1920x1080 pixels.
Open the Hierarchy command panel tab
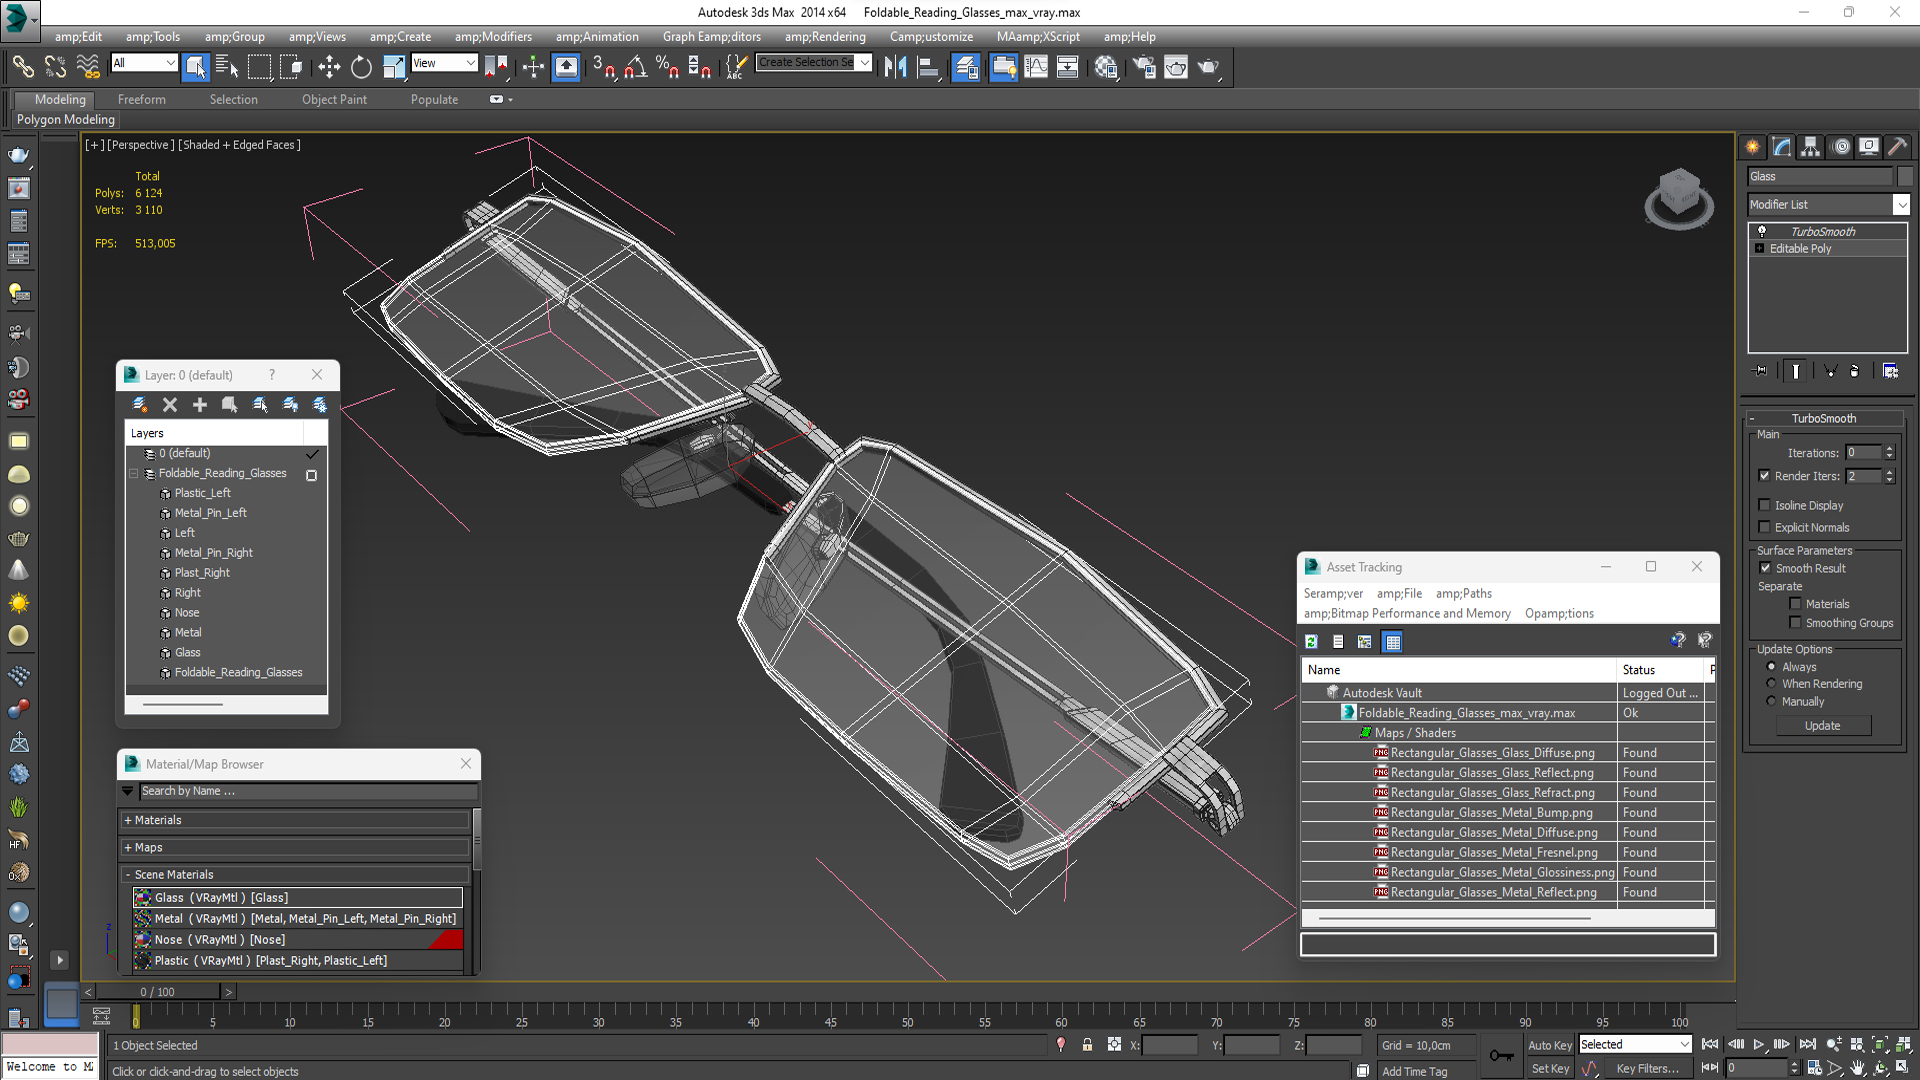point(1810,147)
